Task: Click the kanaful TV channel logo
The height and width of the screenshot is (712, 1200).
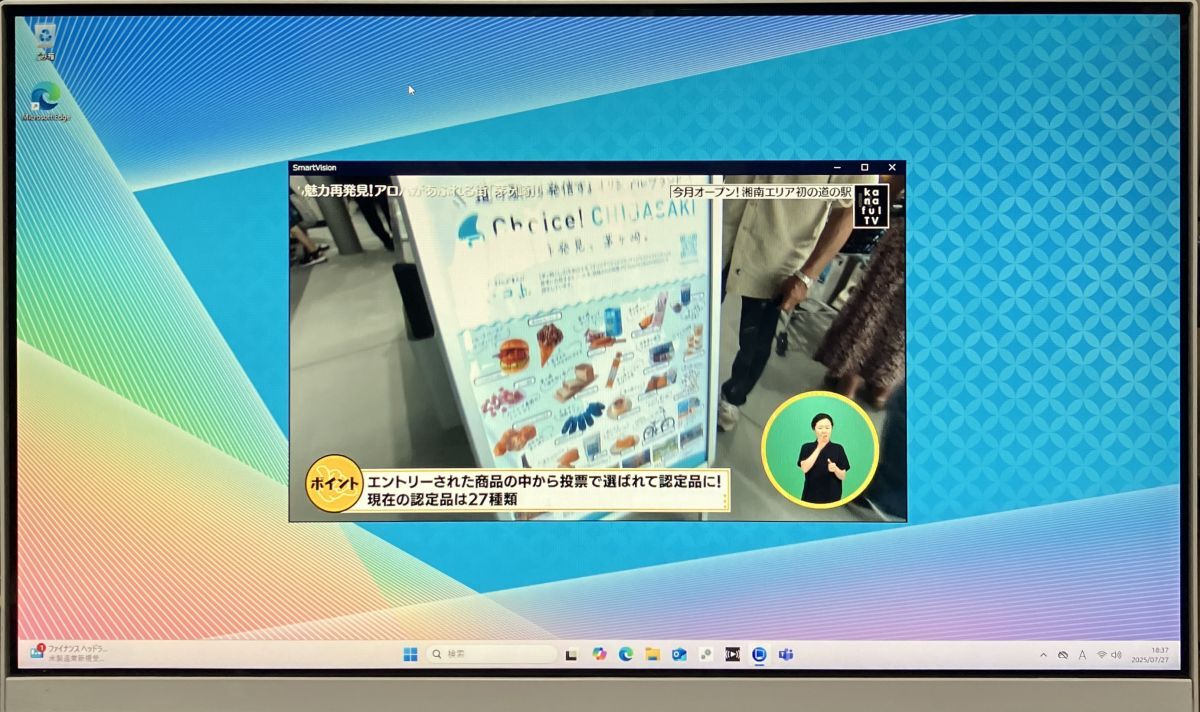Action: pyautogui.click(x=871, y=205)
